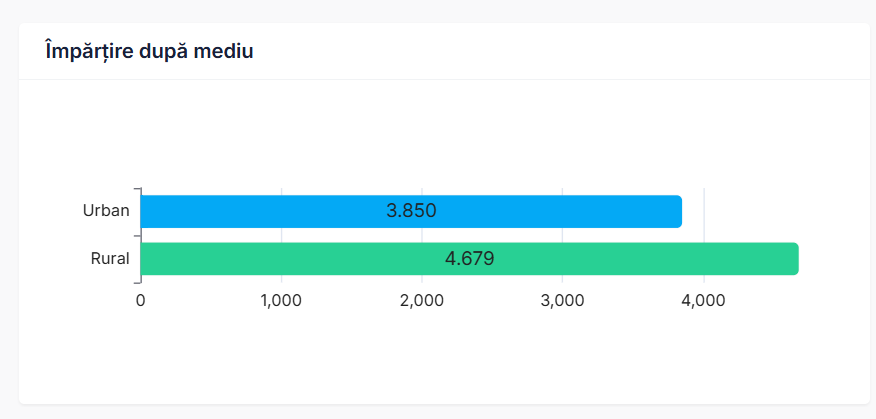The image size is (876, 419).
Task: Select the Urban category label
Action: pyautogui.click(x=106, y=211)
